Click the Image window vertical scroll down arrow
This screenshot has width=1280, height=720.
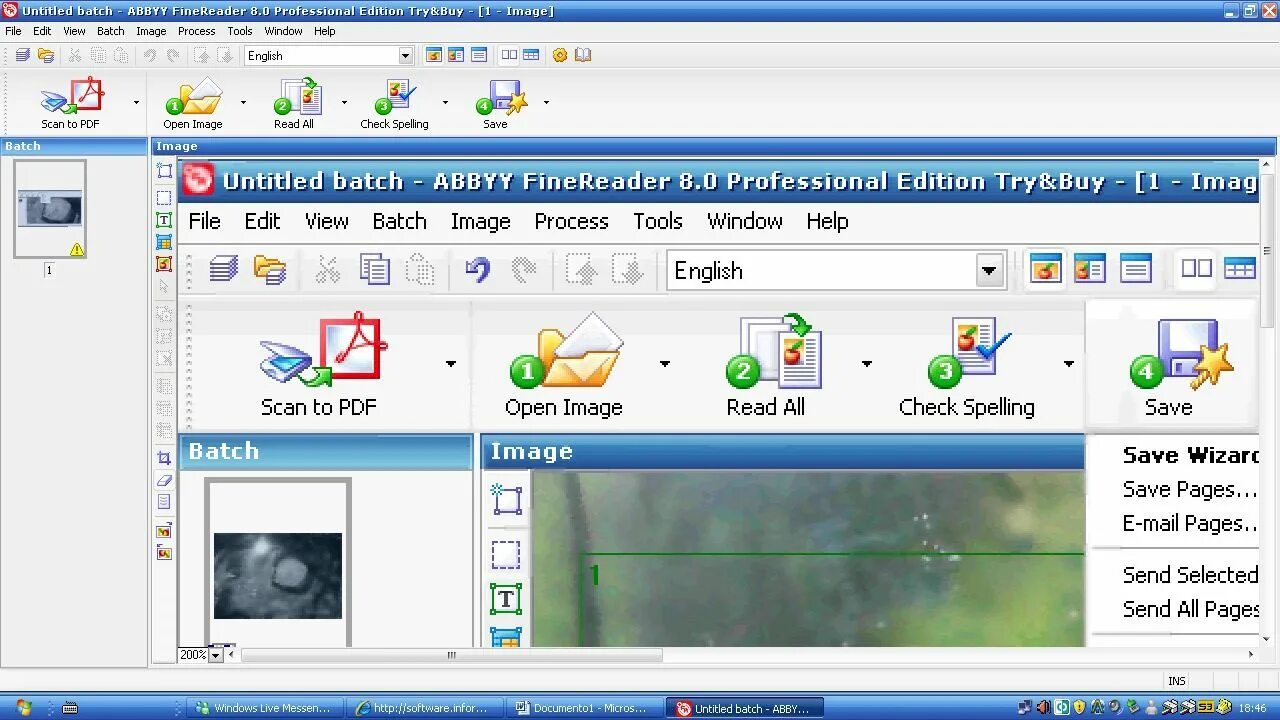1267,639
